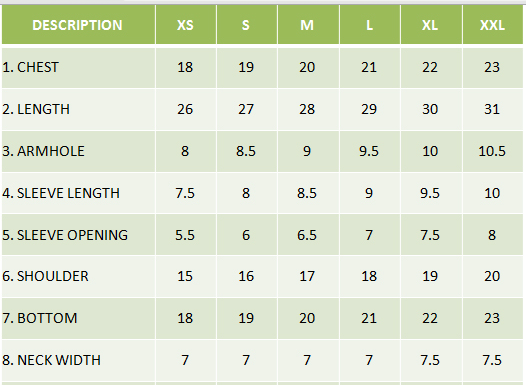Image resolution: width=526 pixels, height=385 pixels.
Task: Click CHEST value 22 for XL
Action: pyautogui.click(x=431, y=67)
